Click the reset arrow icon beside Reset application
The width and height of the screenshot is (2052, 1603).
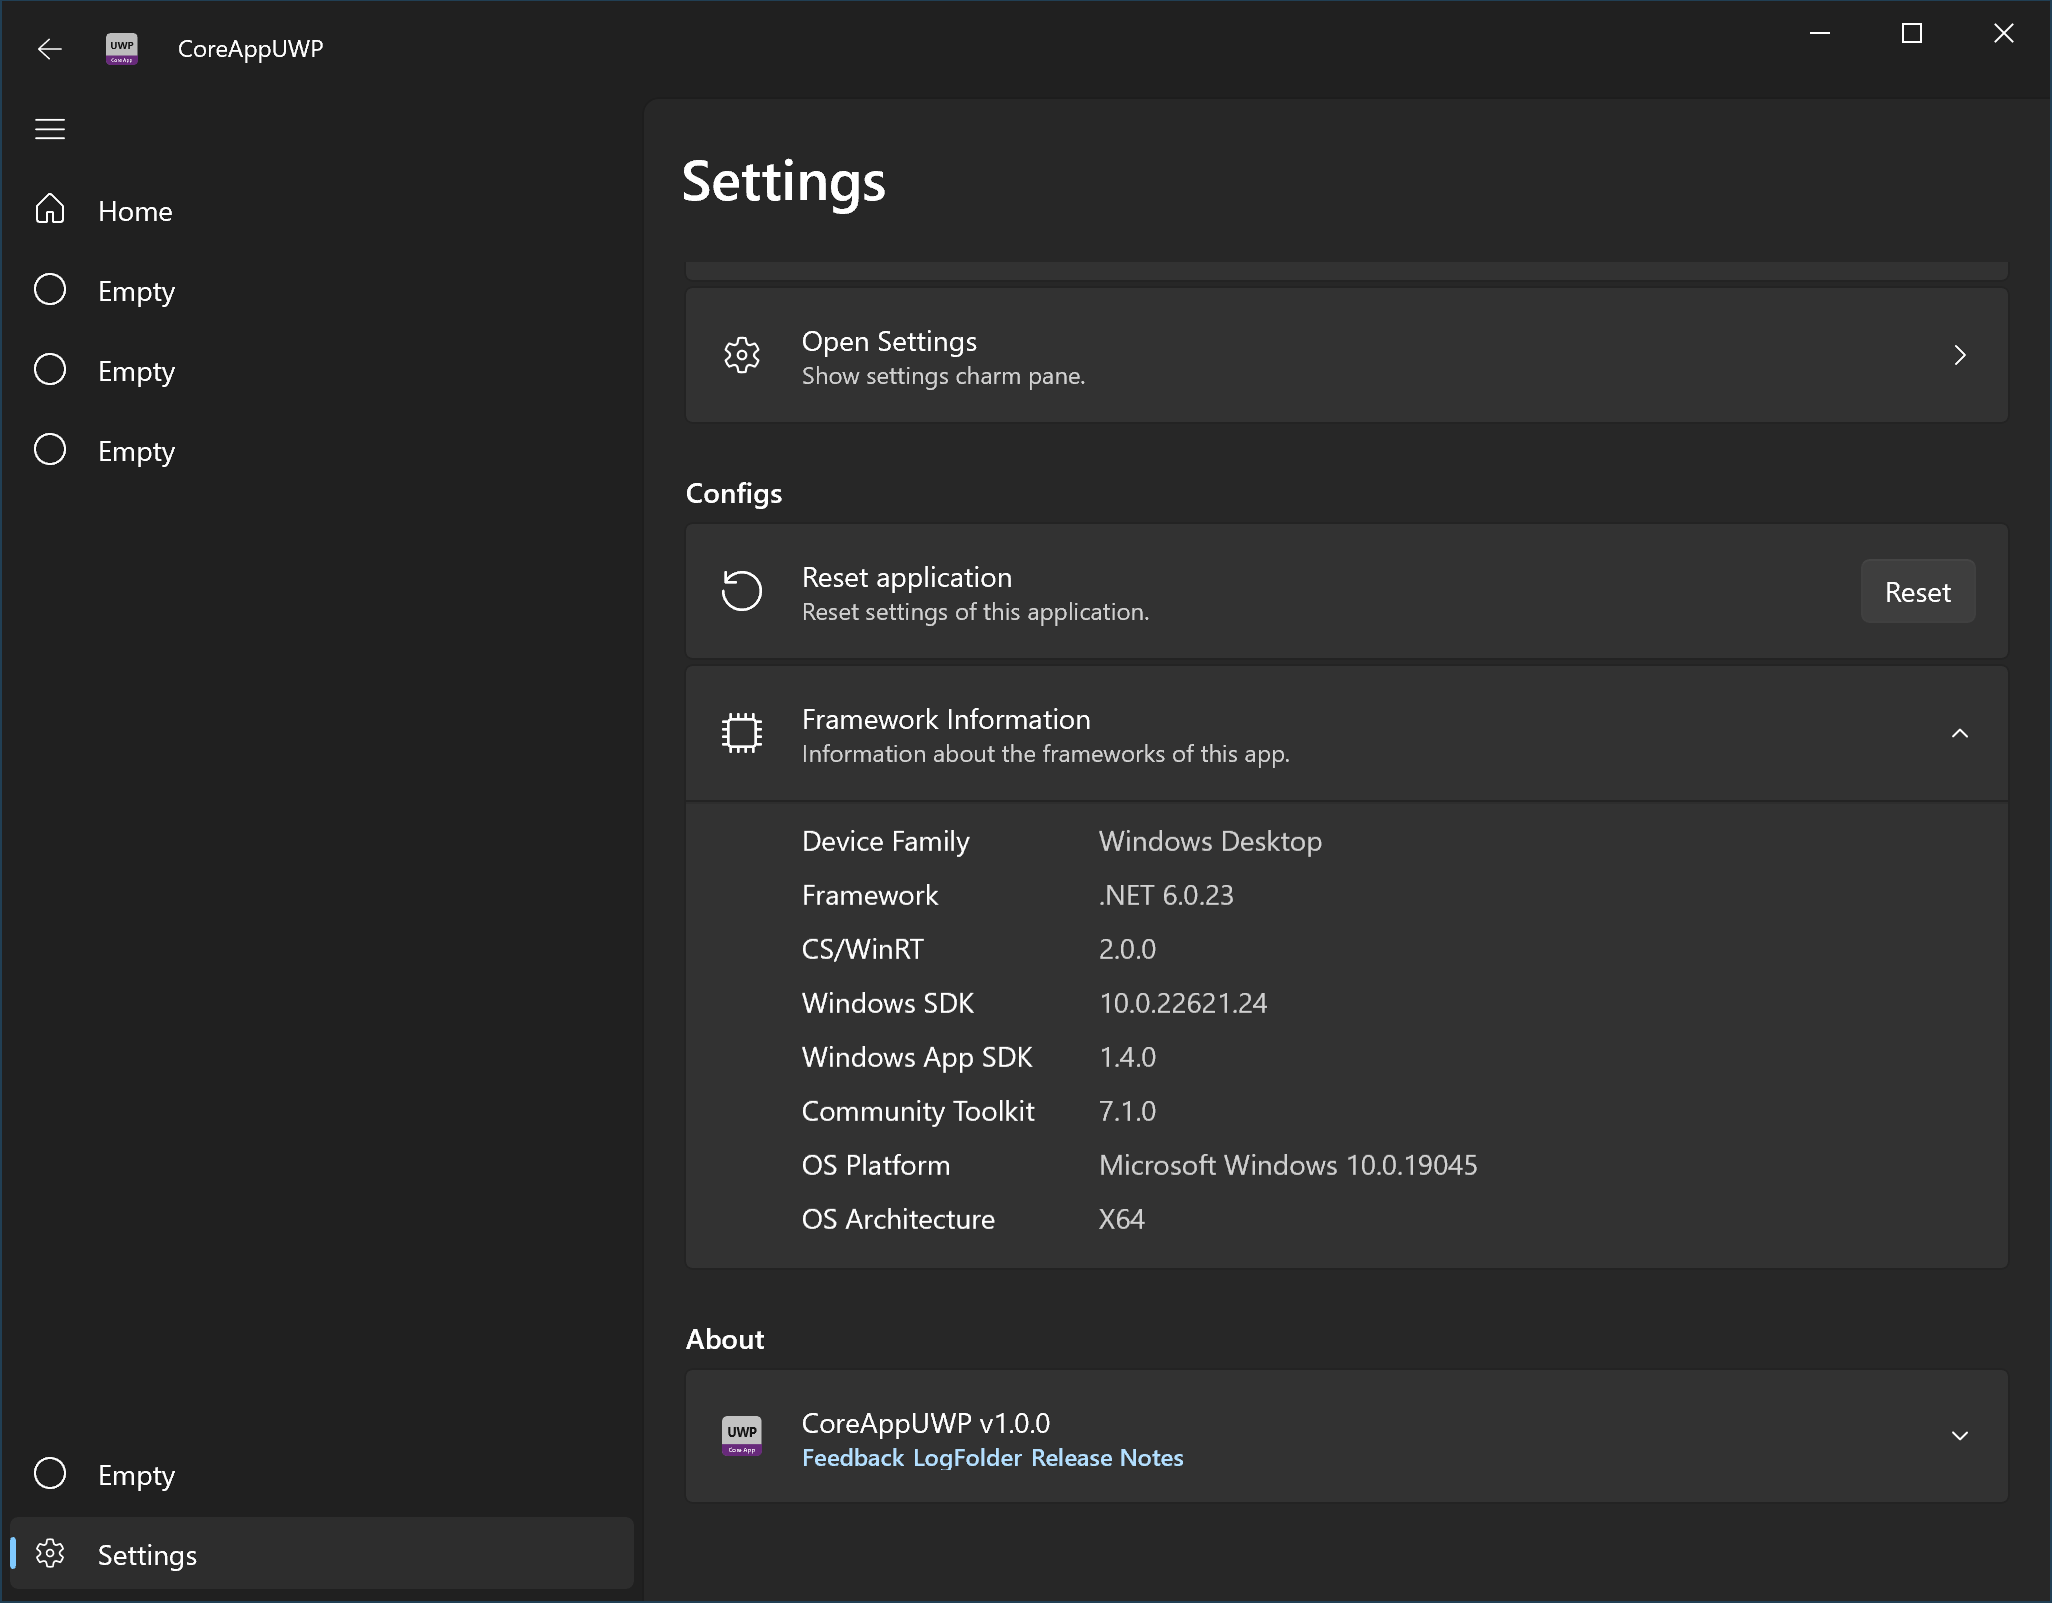click(x=741, y=591)
